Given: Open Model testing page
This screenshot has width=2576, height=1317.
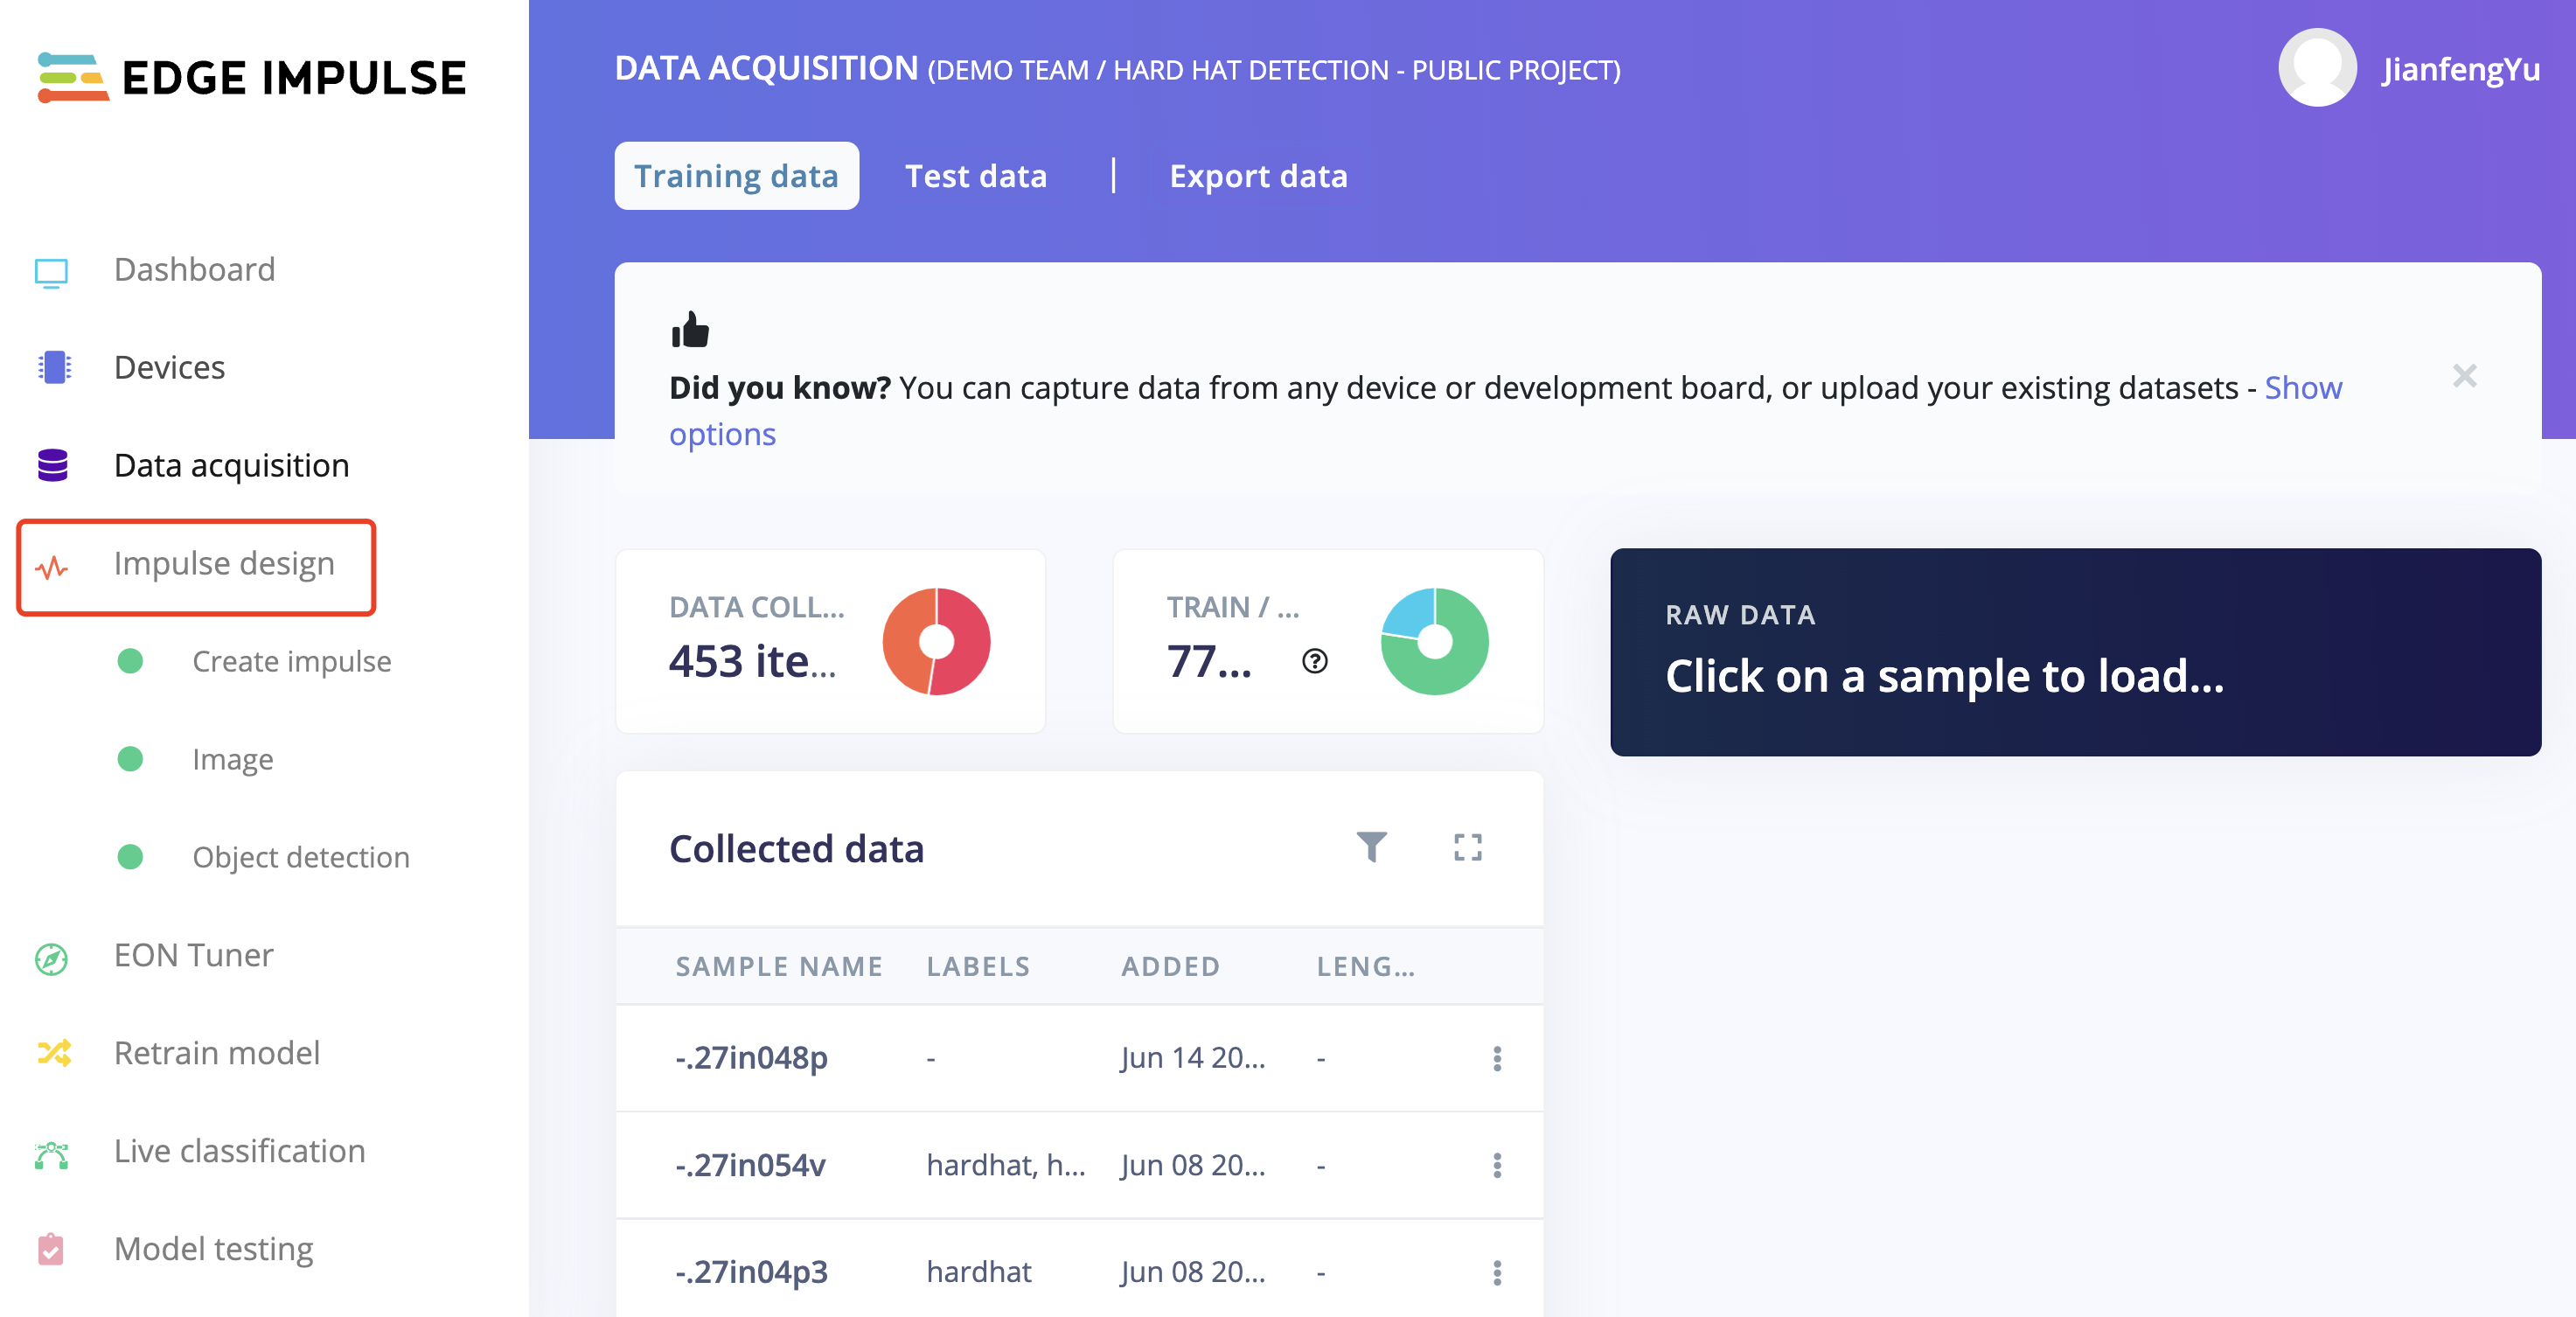Looking at the screenshot, I should pos(213,1249).
